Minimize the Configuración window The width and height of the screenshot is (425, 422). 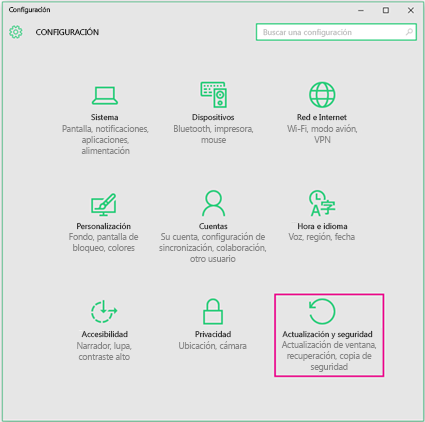(x=361, y=10)
